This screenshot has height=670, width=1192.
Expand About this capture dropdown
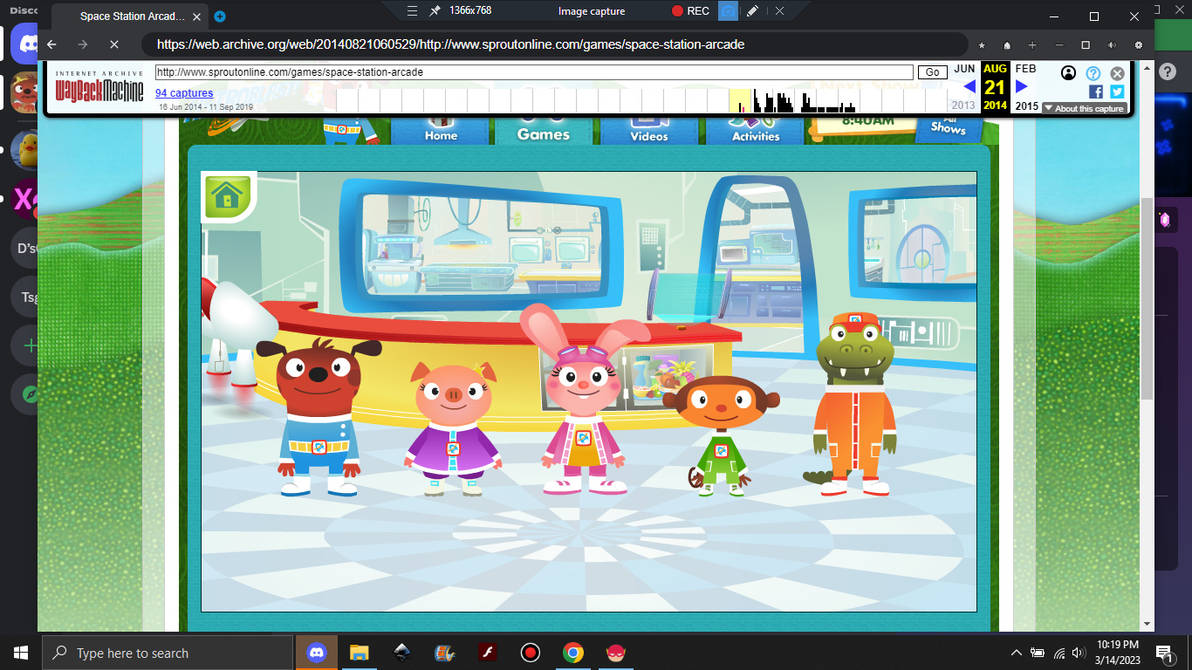[x=1084, y=108]
